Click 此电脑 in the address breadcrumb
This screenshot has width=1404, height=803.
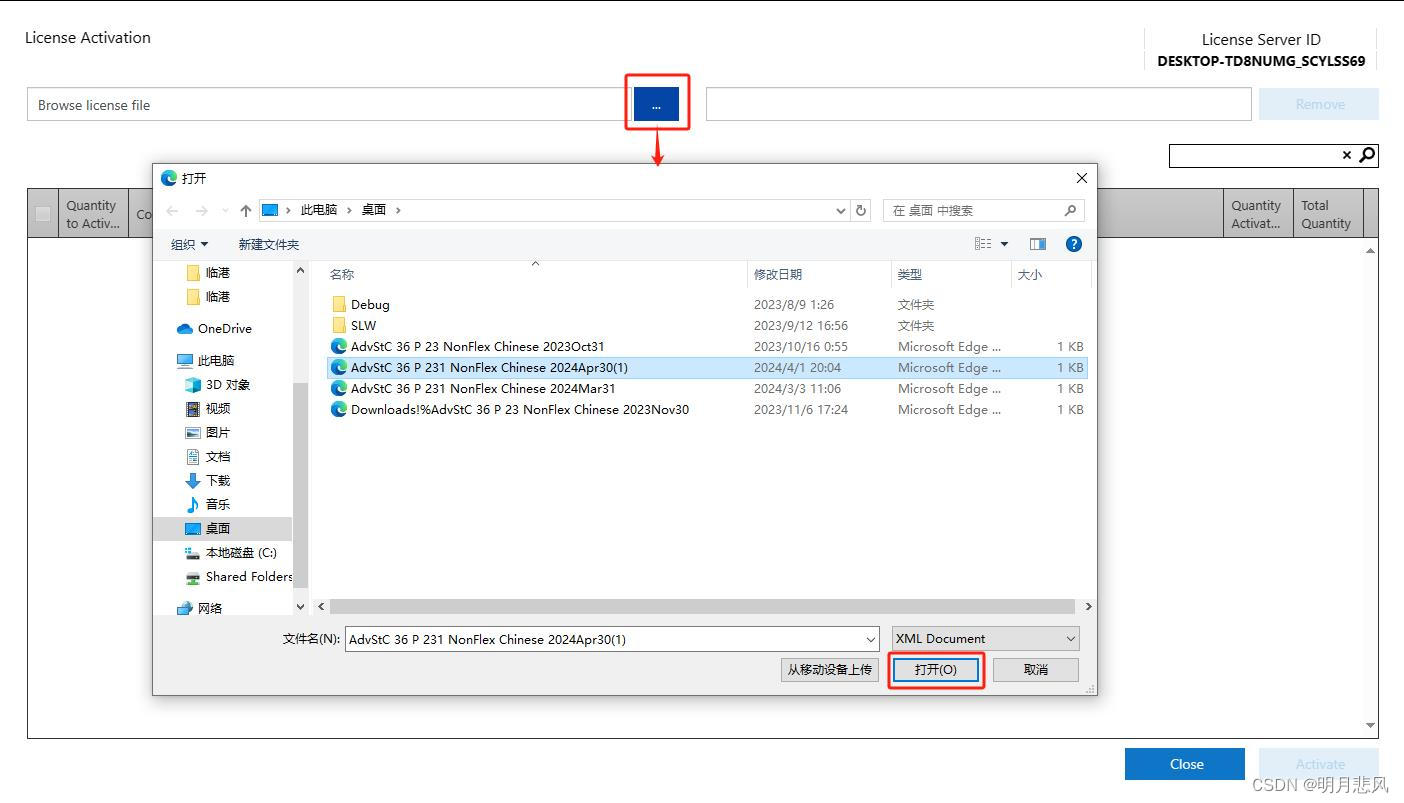coord(319,210)
